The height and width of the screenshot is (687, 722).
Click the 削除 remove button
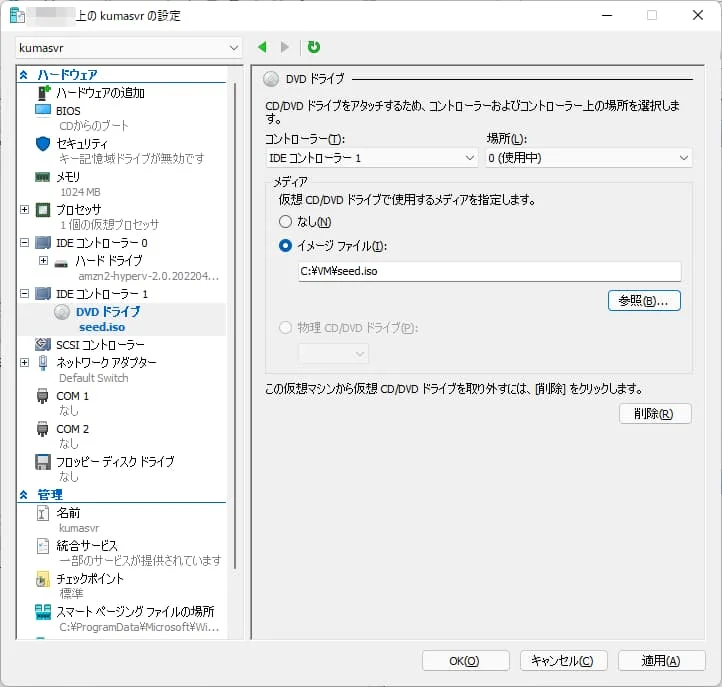click(655, 414)
